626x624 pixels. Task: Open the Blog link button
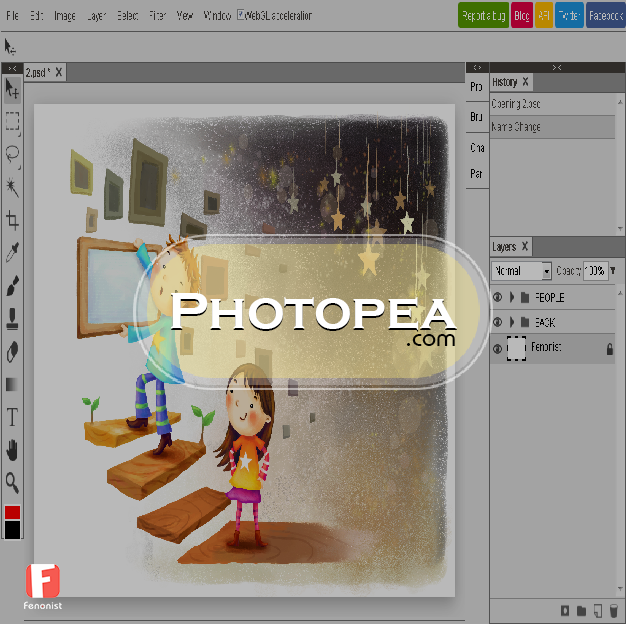[522, 15]
